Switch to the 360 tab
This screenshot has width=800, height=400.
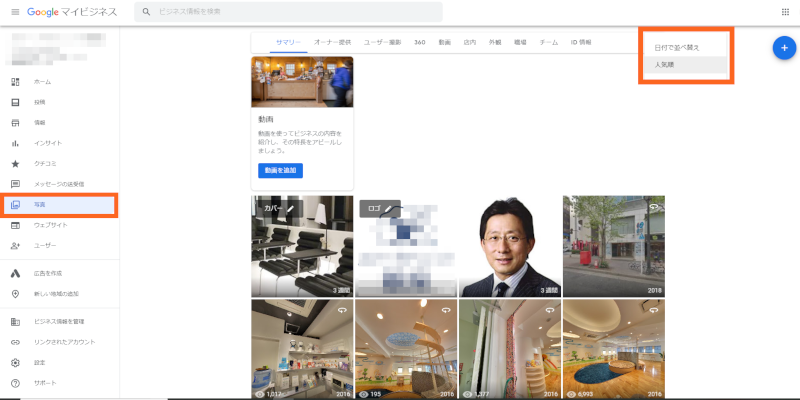point(419,43)
